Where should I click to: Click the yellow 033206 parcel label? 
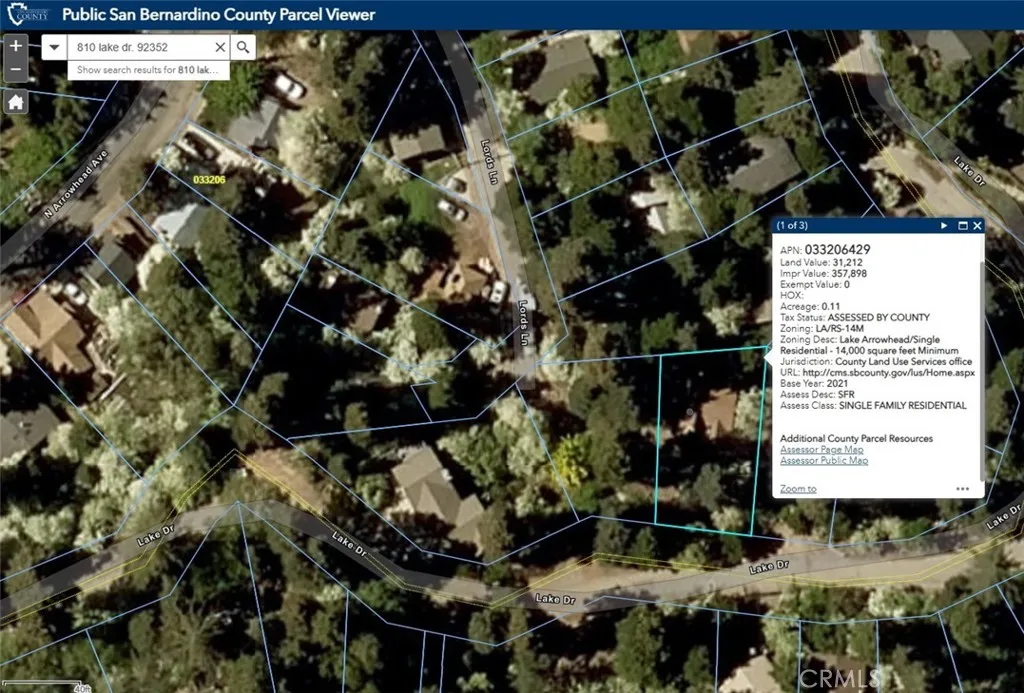coord(208,180)
